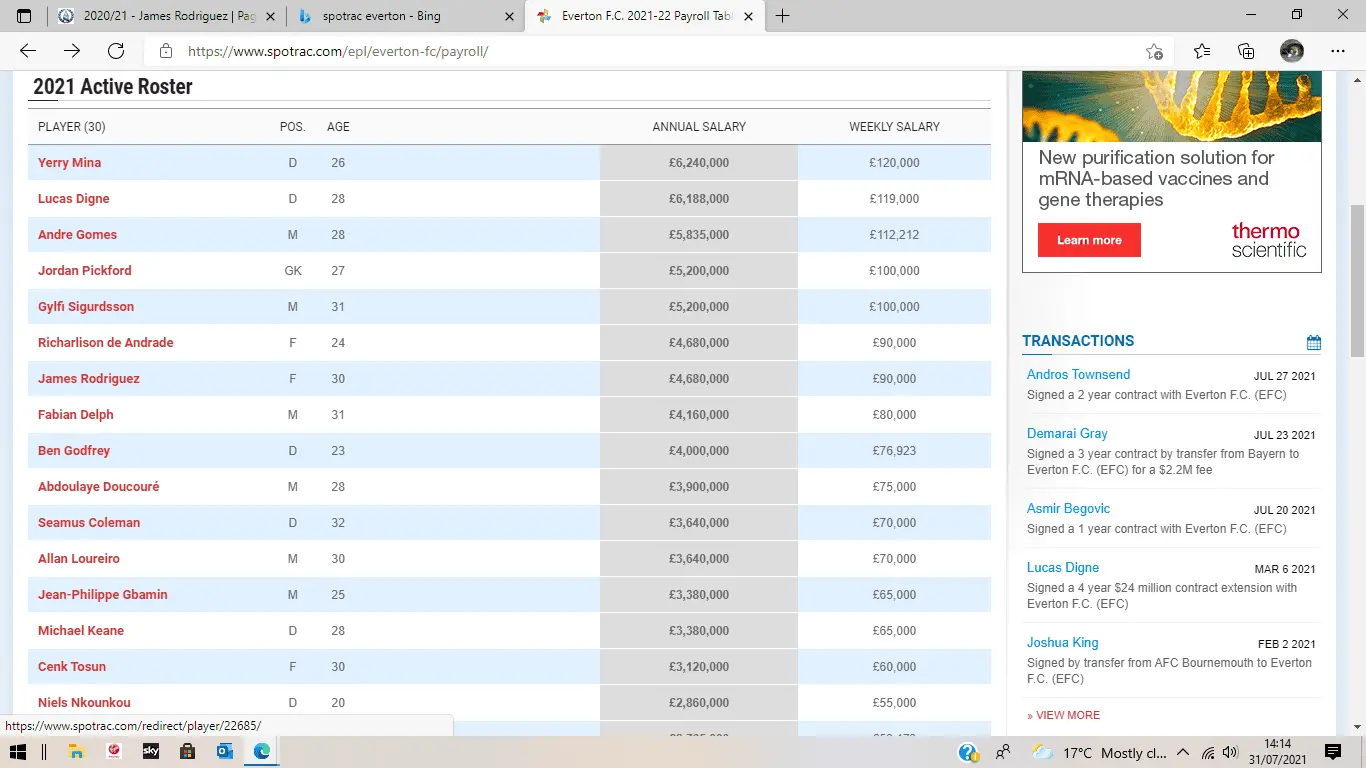Screen dimensions: 1366x768
Task: Open the Favorites list icon
Action: (x=1202, y=51)
